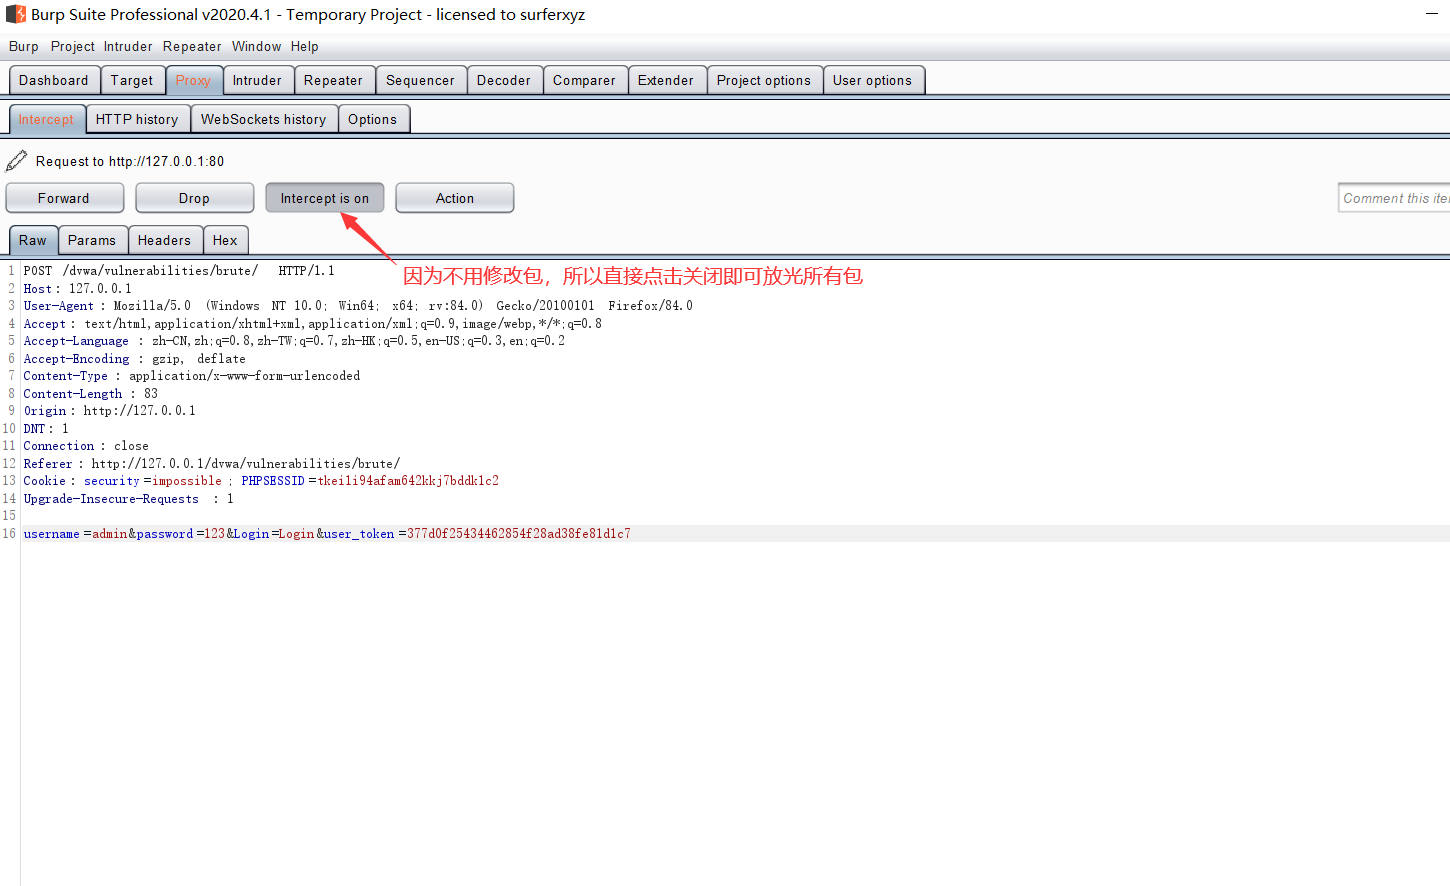Image resolution: width=1450 pixels, height=886 pixels.
Task: Drop the intercepted request
Action: [194, 198]
